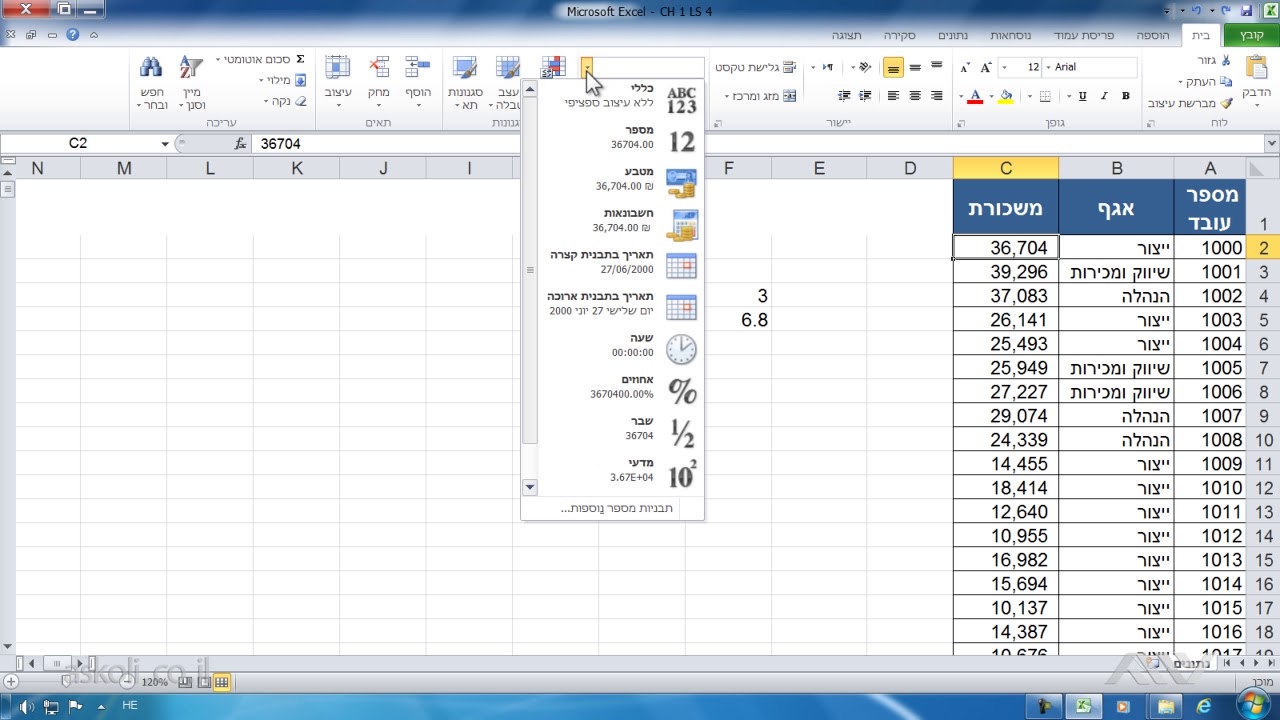Open the font color dropdown arrow
The image size is (1280, 720).
(x=962, y=96)
